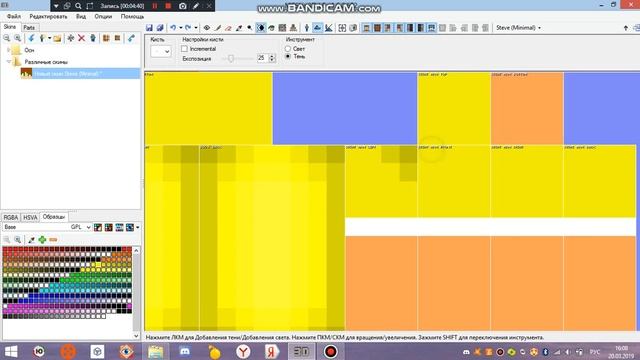Click the Save all skins icon
This screenshot has width=640, height=360.
160,28
